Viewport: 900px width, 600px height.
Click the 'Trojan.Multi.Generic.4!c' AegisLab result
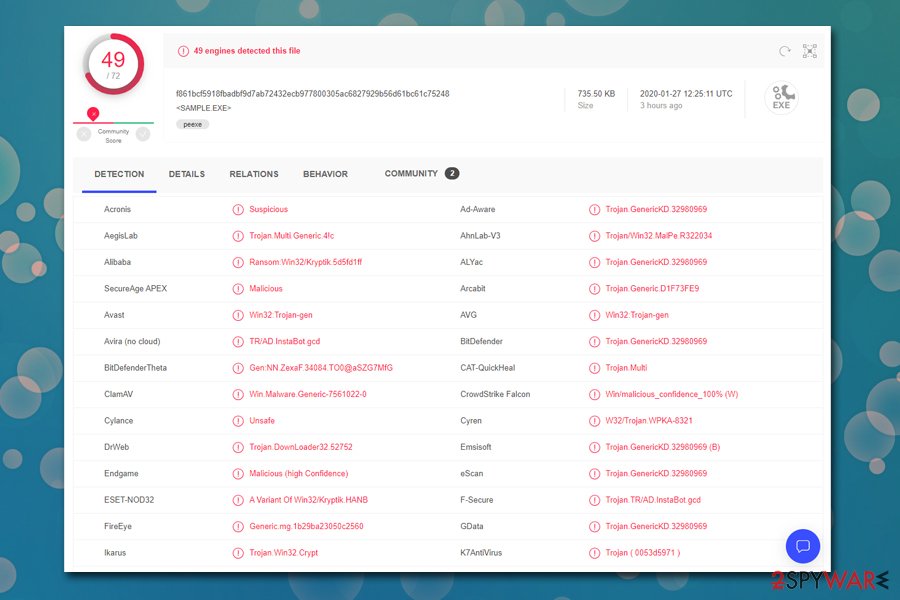pos(292,235)
